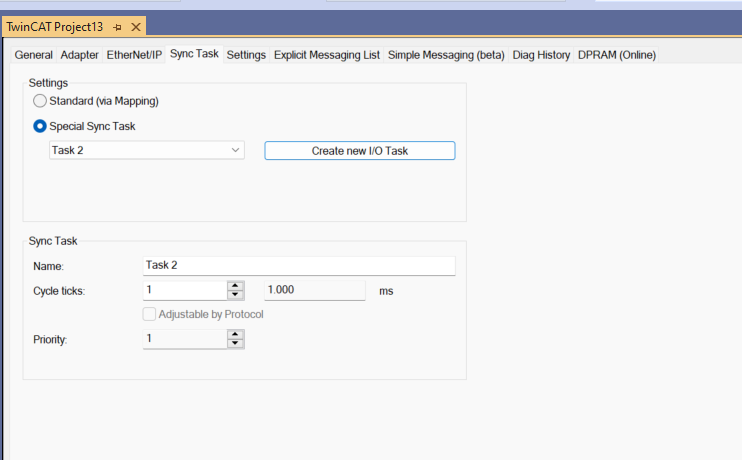The height and width of the screenshot is (460, 742).
Task: Open the EtherNet/IP tab
Action: tap(134, 55)
